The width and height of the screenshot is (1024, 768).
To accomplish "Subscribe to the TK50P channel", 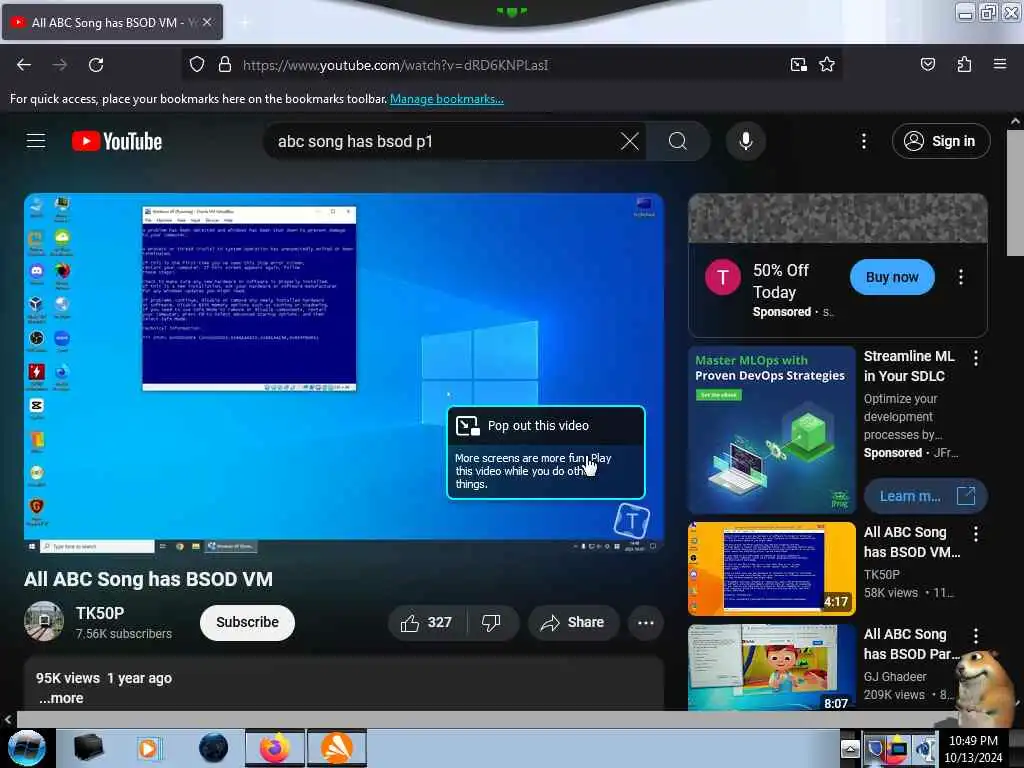I will coord(247,622).
